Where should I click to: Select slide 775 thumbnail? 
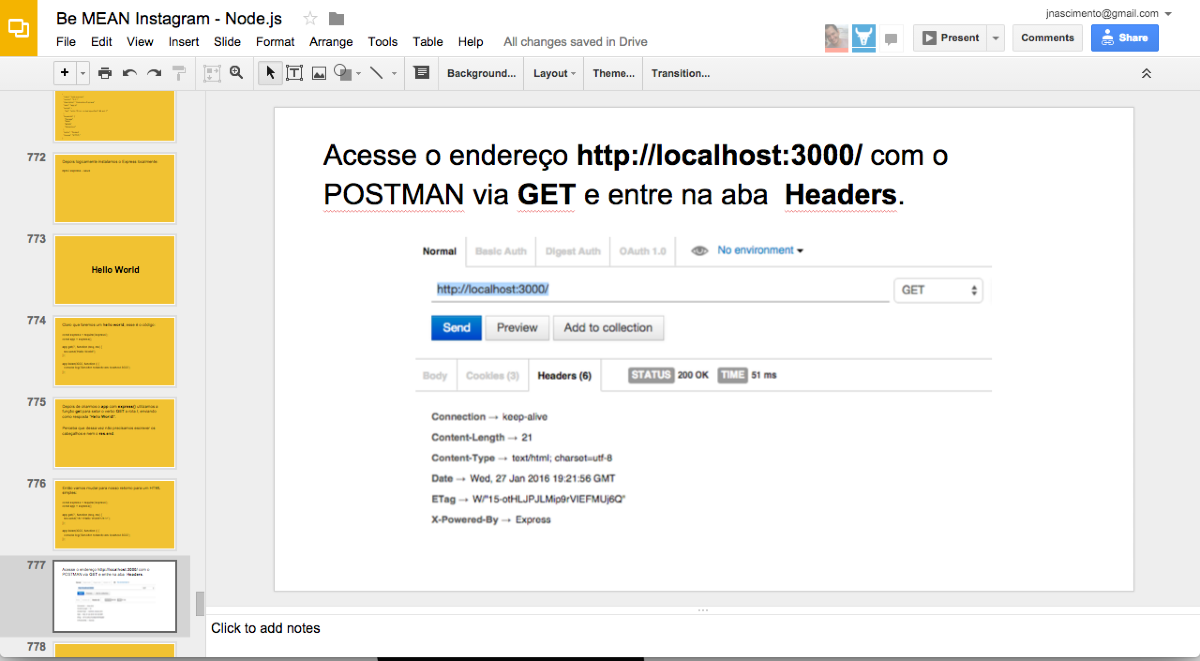[x=115, y=433]
